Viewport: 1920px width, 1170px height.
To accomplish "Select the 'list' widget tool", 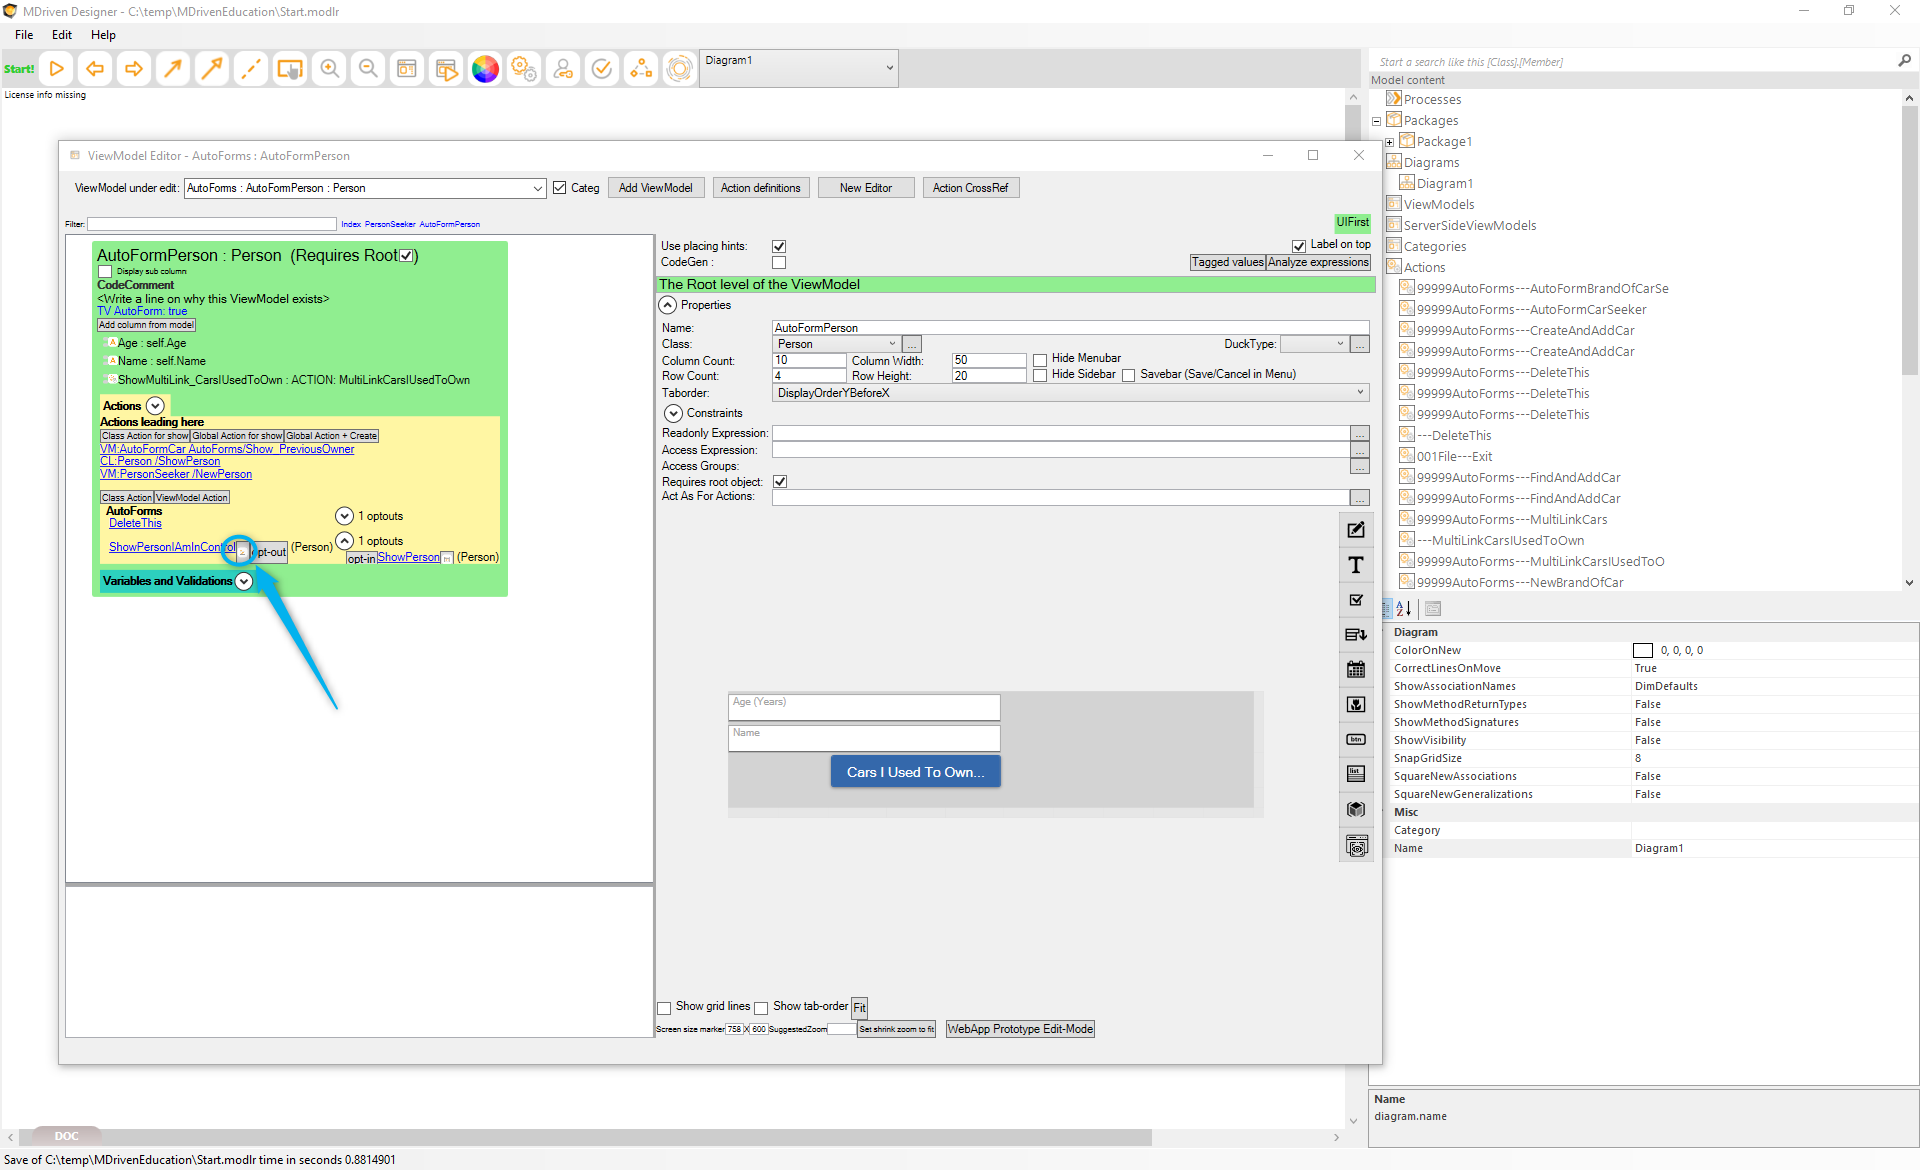I will point(1356,774).
